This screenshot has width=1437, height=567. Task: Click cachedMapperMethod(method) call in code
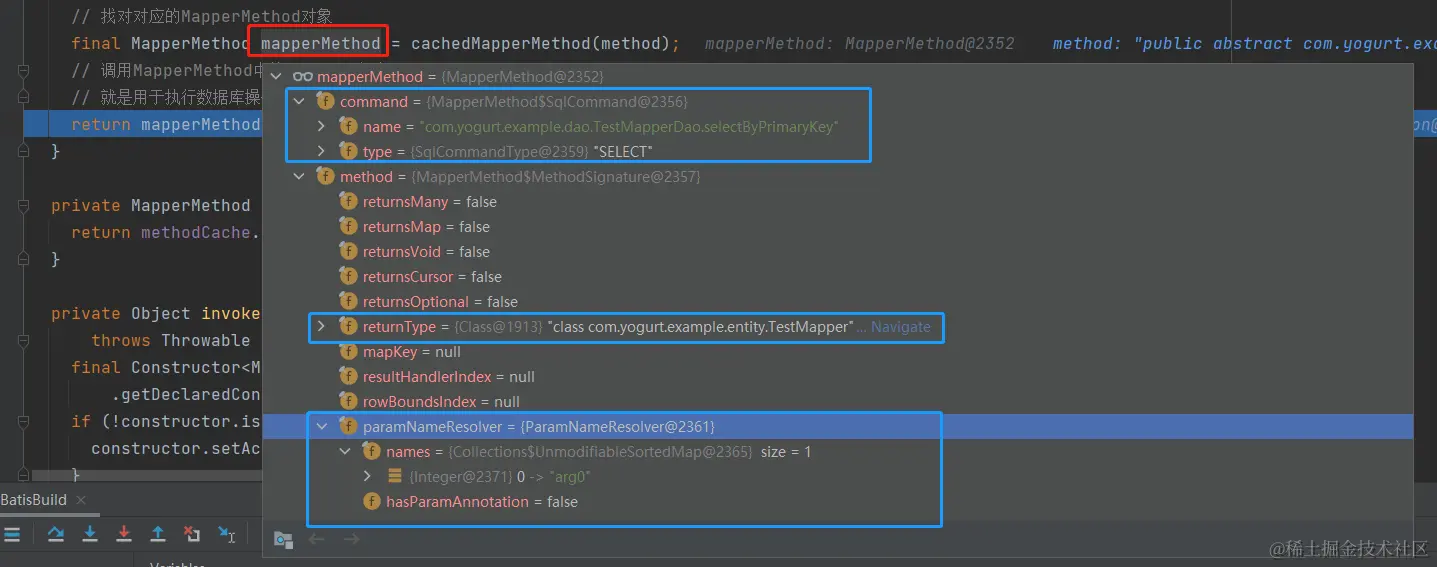pos(540,43)
